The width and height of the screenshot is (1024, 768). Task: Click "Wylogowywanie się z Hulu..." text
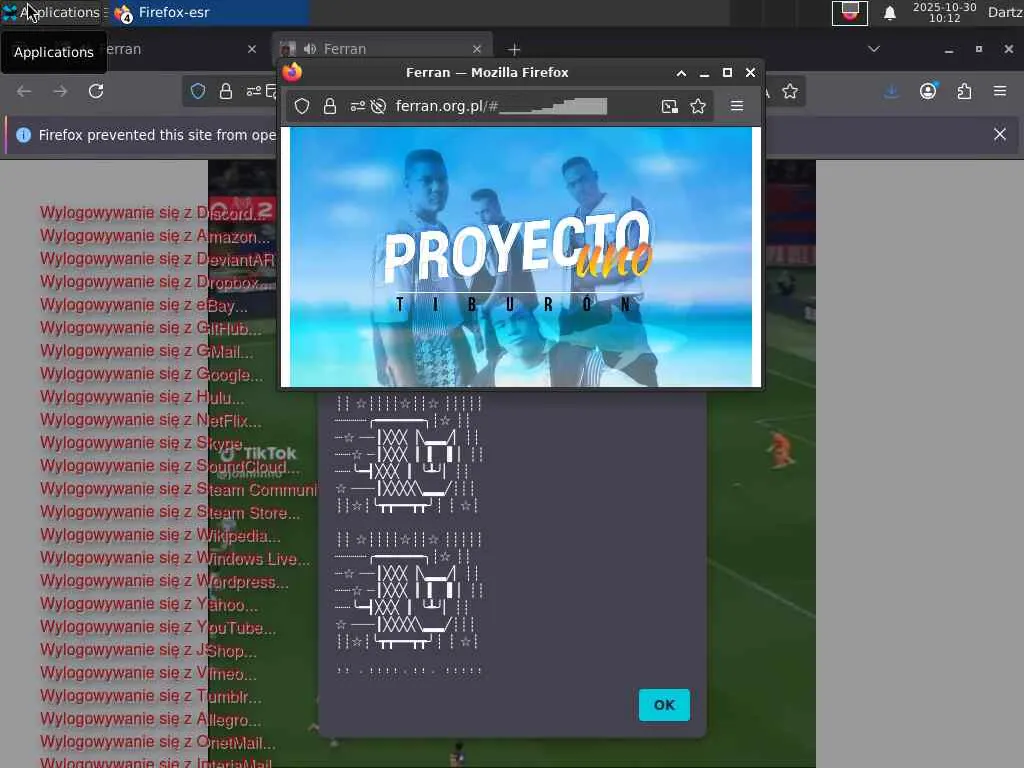pos(142,397)
